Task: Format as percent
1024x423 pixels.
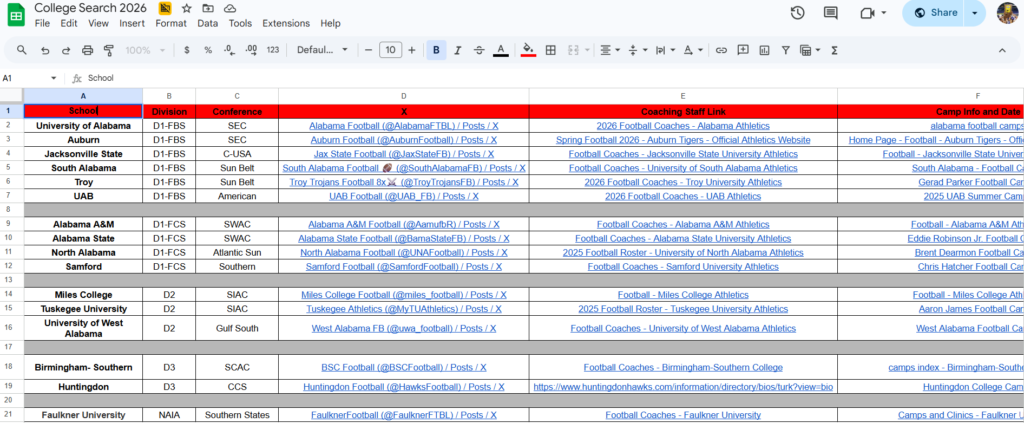Action: click(x=208, y=50)
